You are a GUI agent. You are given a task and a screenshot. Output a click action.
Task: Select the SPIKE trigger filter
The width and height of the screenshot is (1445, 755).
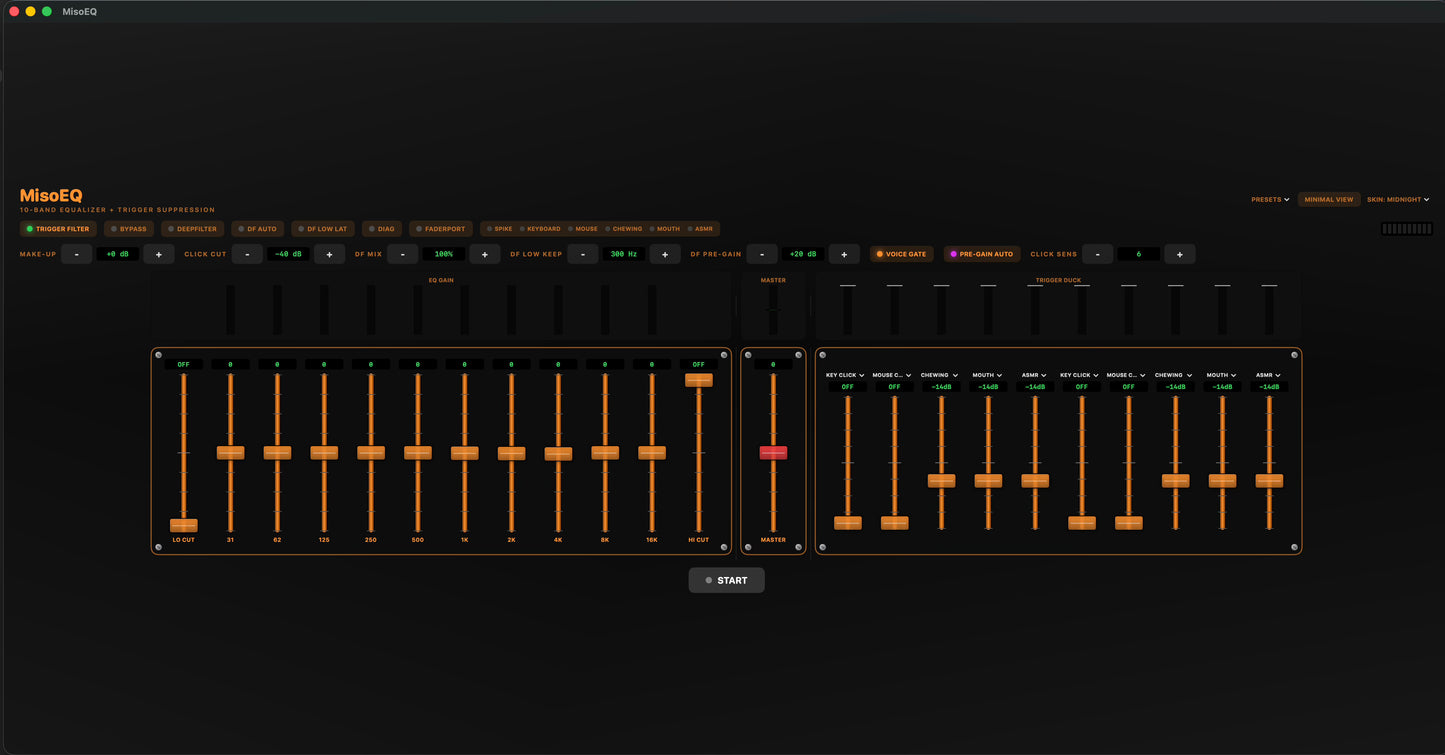point(499,229)
